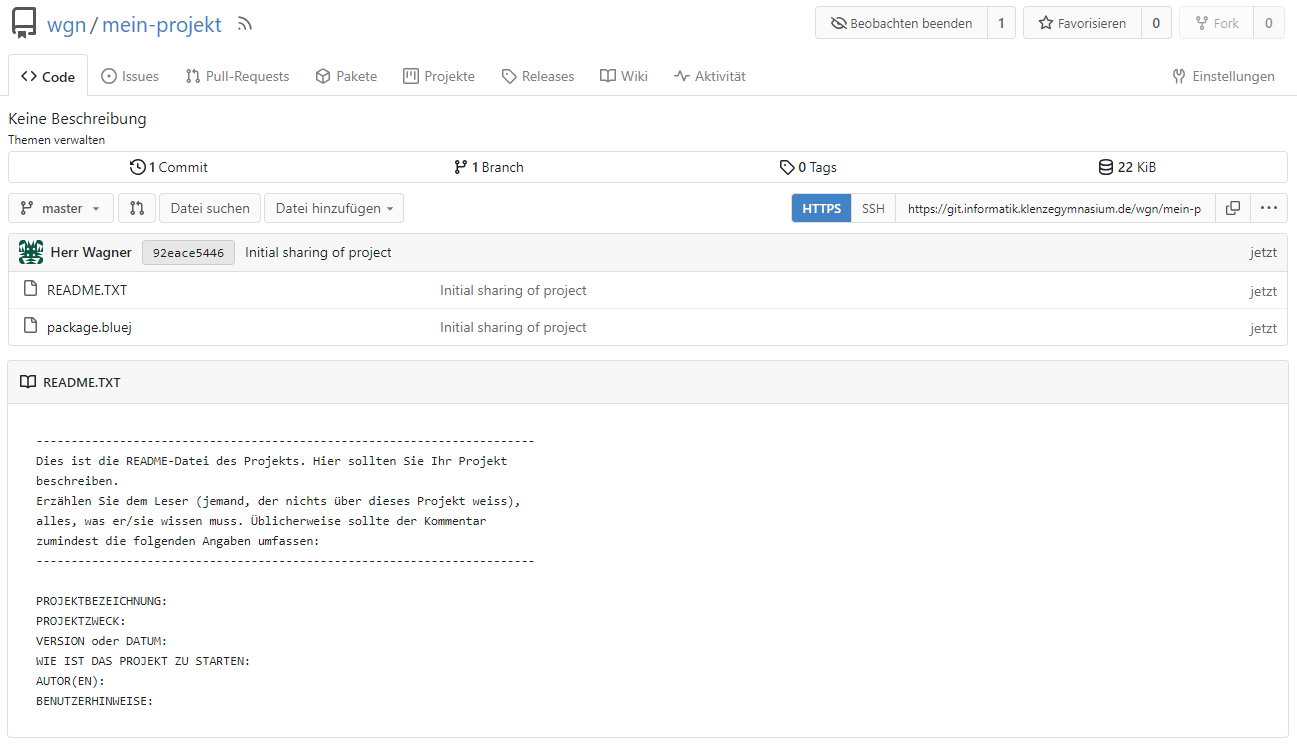The image size is (1297, 746).
Task: Click the clone URL text field
Action: (1054, 208)
